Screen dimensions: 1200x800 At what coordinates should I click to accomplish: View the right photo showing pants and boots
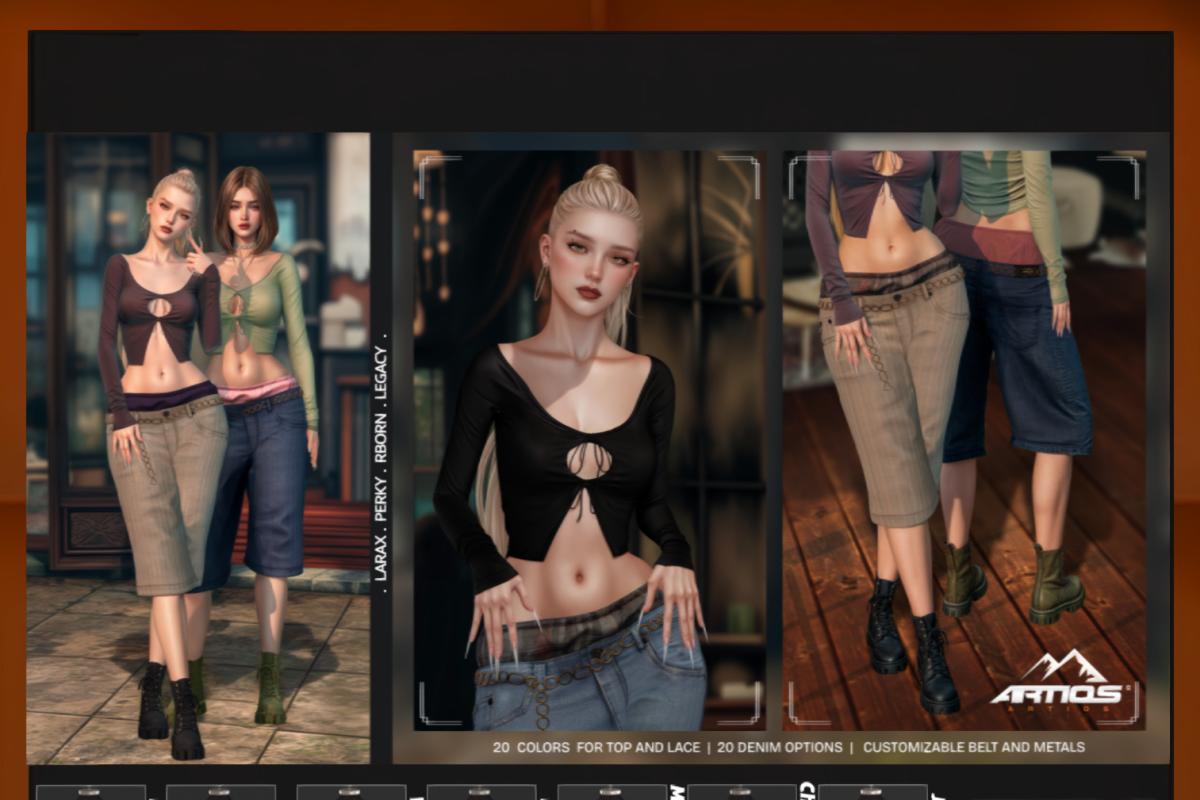pos(964,440)
